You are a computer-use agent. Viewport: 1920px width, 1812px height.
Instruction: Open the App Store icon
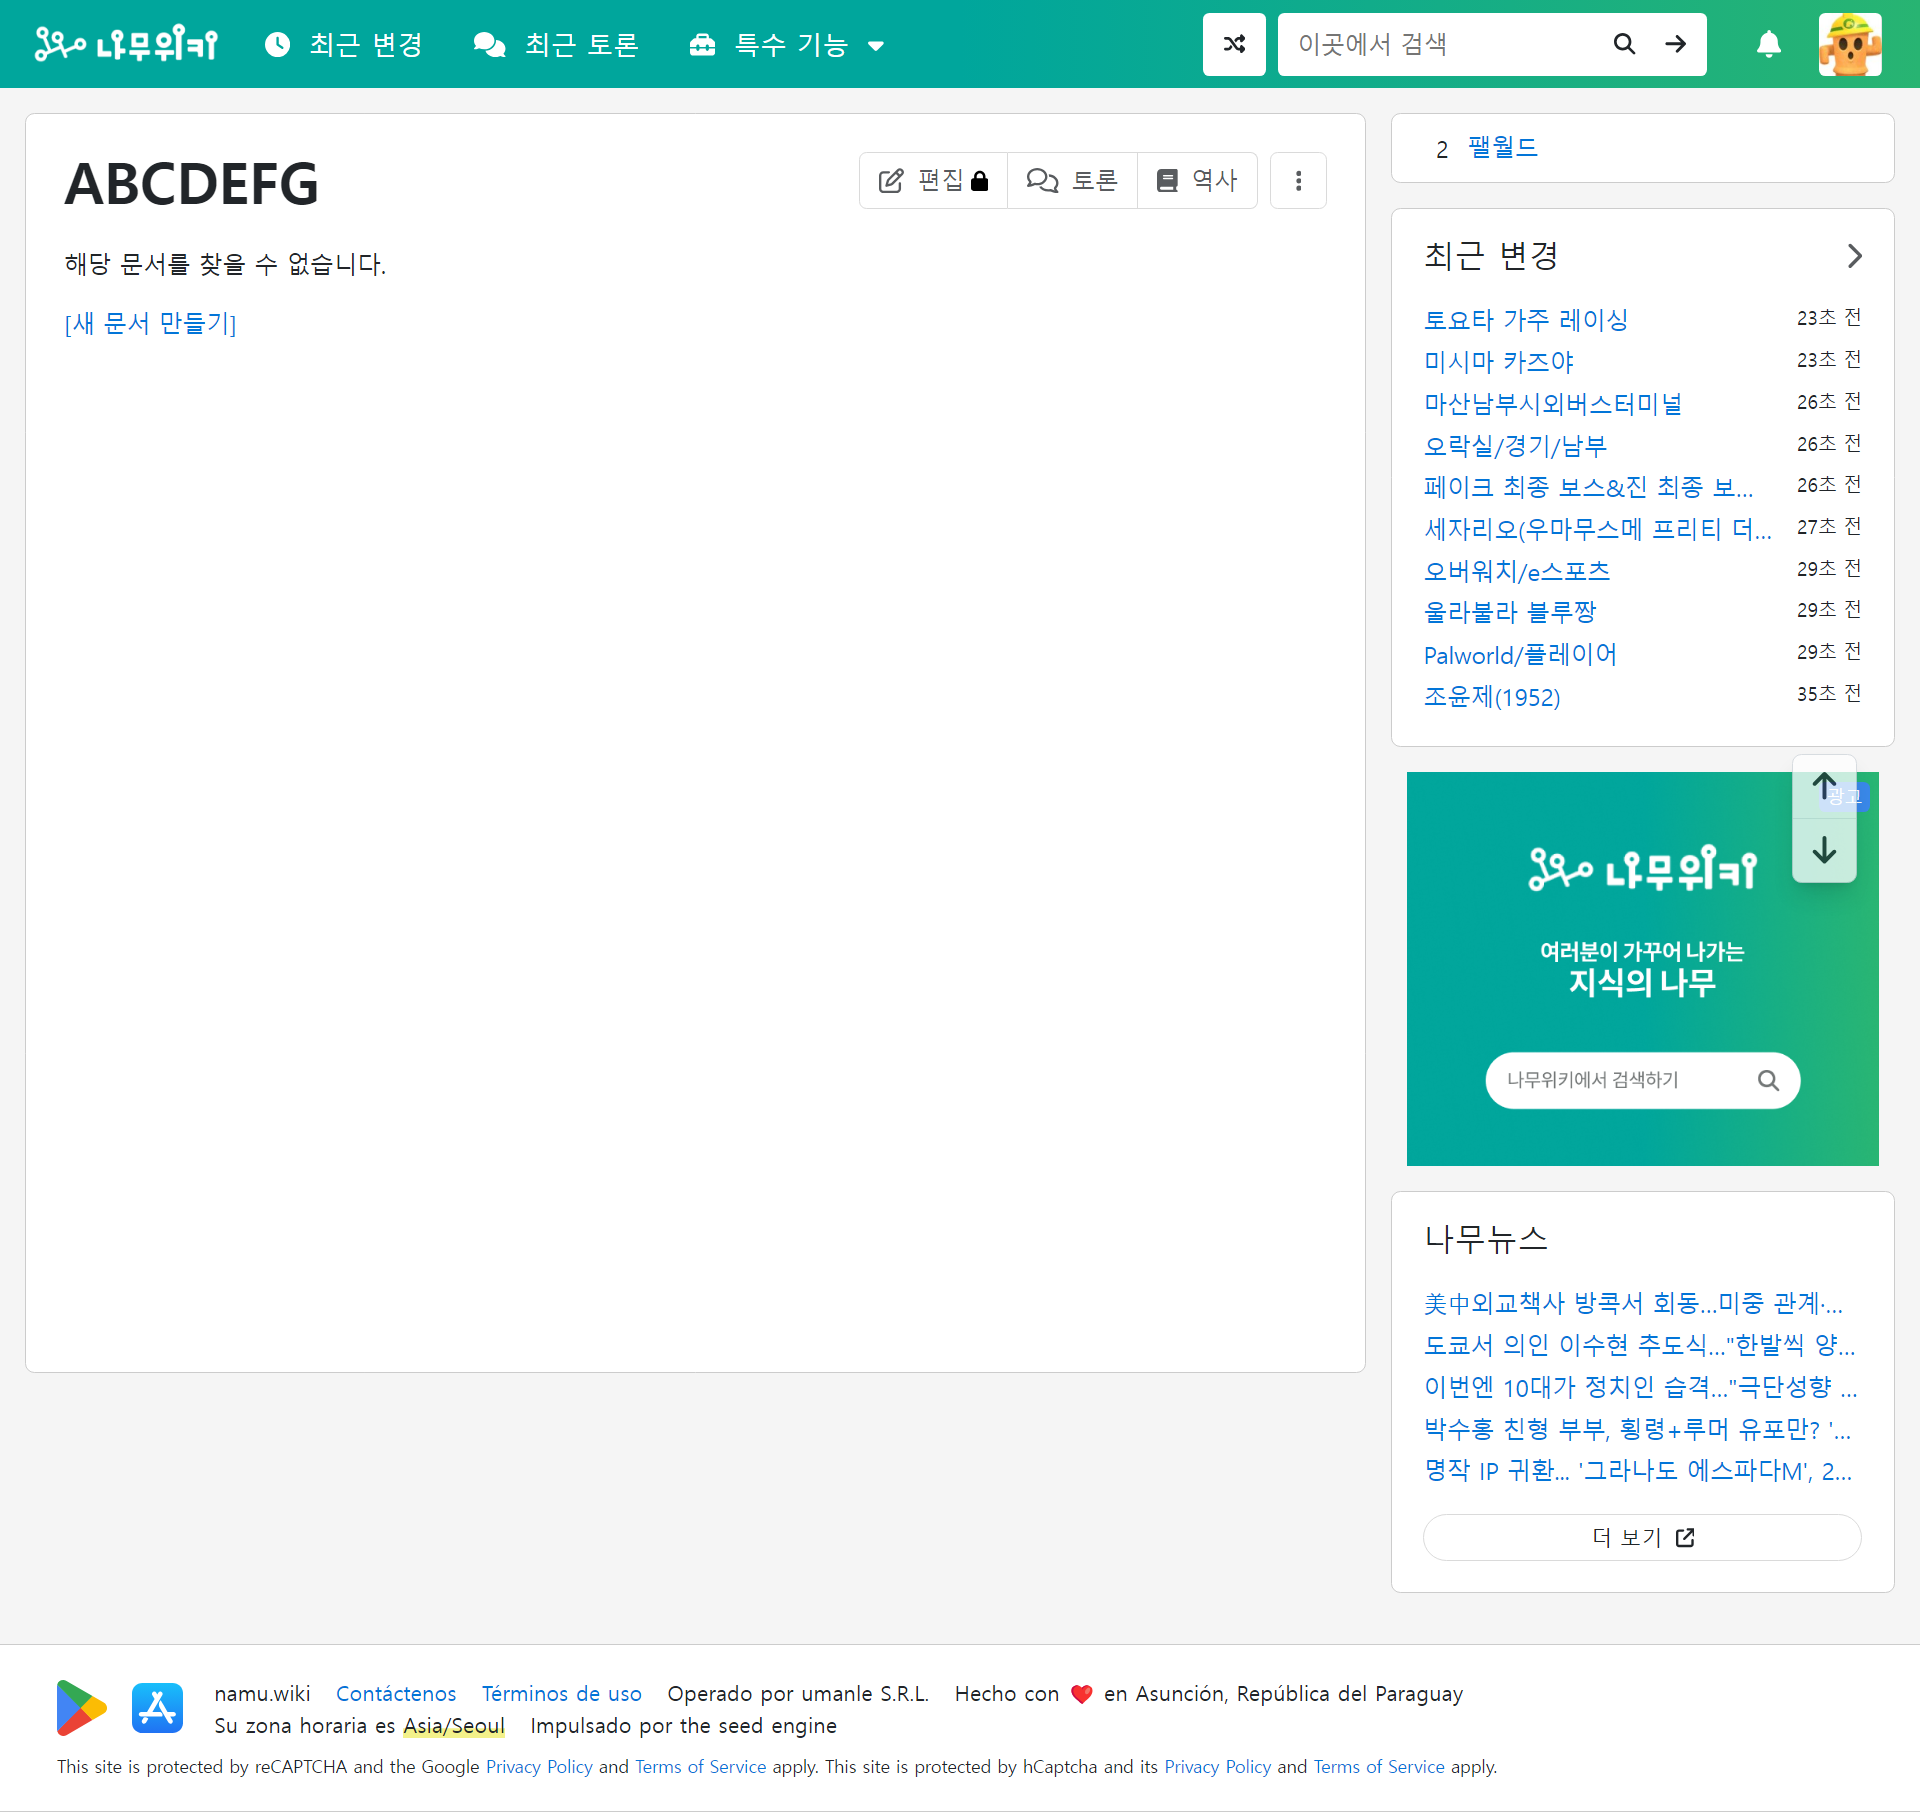[x=157, y=1709]
